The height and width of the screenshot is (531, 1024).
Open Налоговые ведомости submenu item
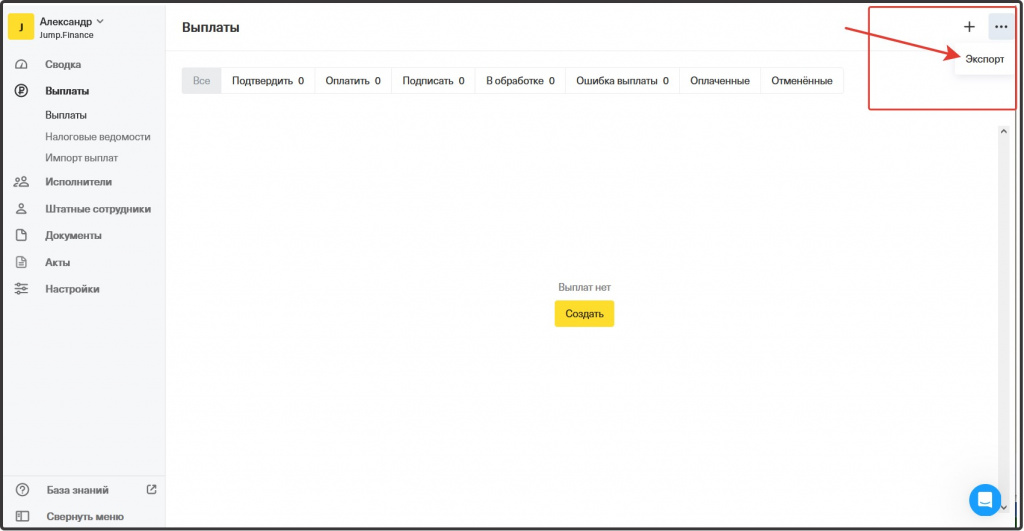point(97,136)
